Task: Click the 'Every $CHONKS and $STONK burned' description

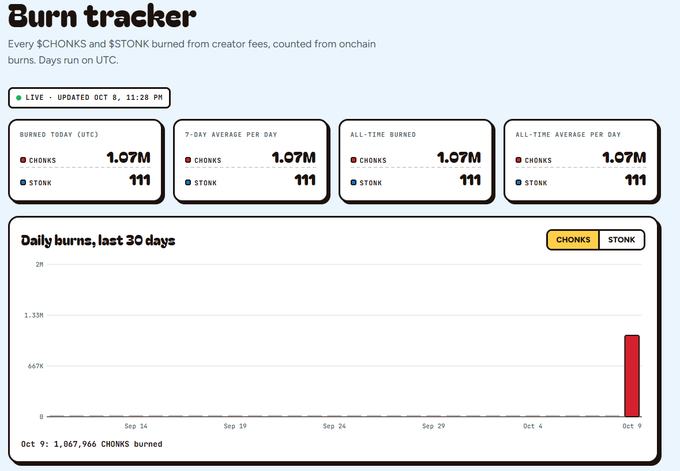Action: 192,52
